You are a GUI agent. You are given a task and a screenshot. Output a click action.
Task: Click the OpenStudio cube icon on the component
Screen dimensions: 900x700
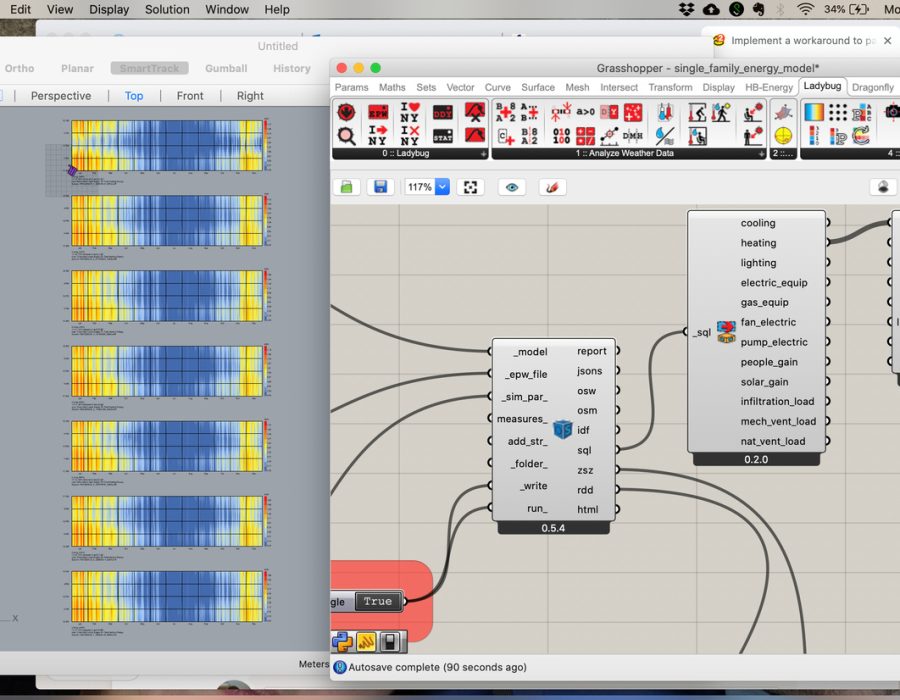(562, 429)
